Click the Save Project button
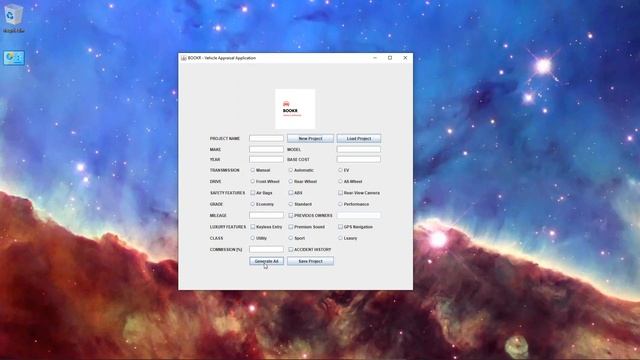 (x=310, y=261)
